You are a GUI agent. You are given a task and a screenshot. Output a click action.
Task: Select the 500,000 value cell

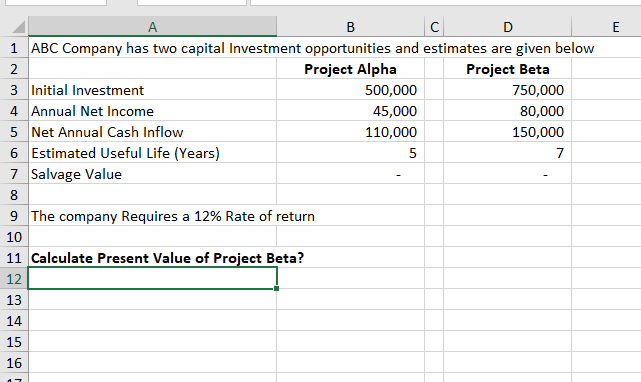point(350,90)
